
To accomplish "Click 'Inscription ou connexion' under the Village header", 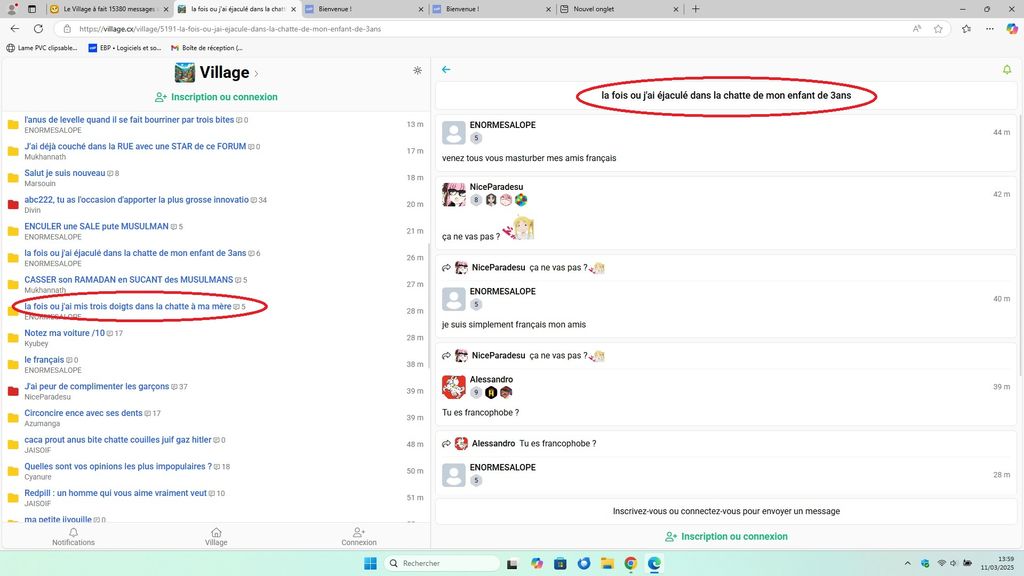I will tap(216, 97).
